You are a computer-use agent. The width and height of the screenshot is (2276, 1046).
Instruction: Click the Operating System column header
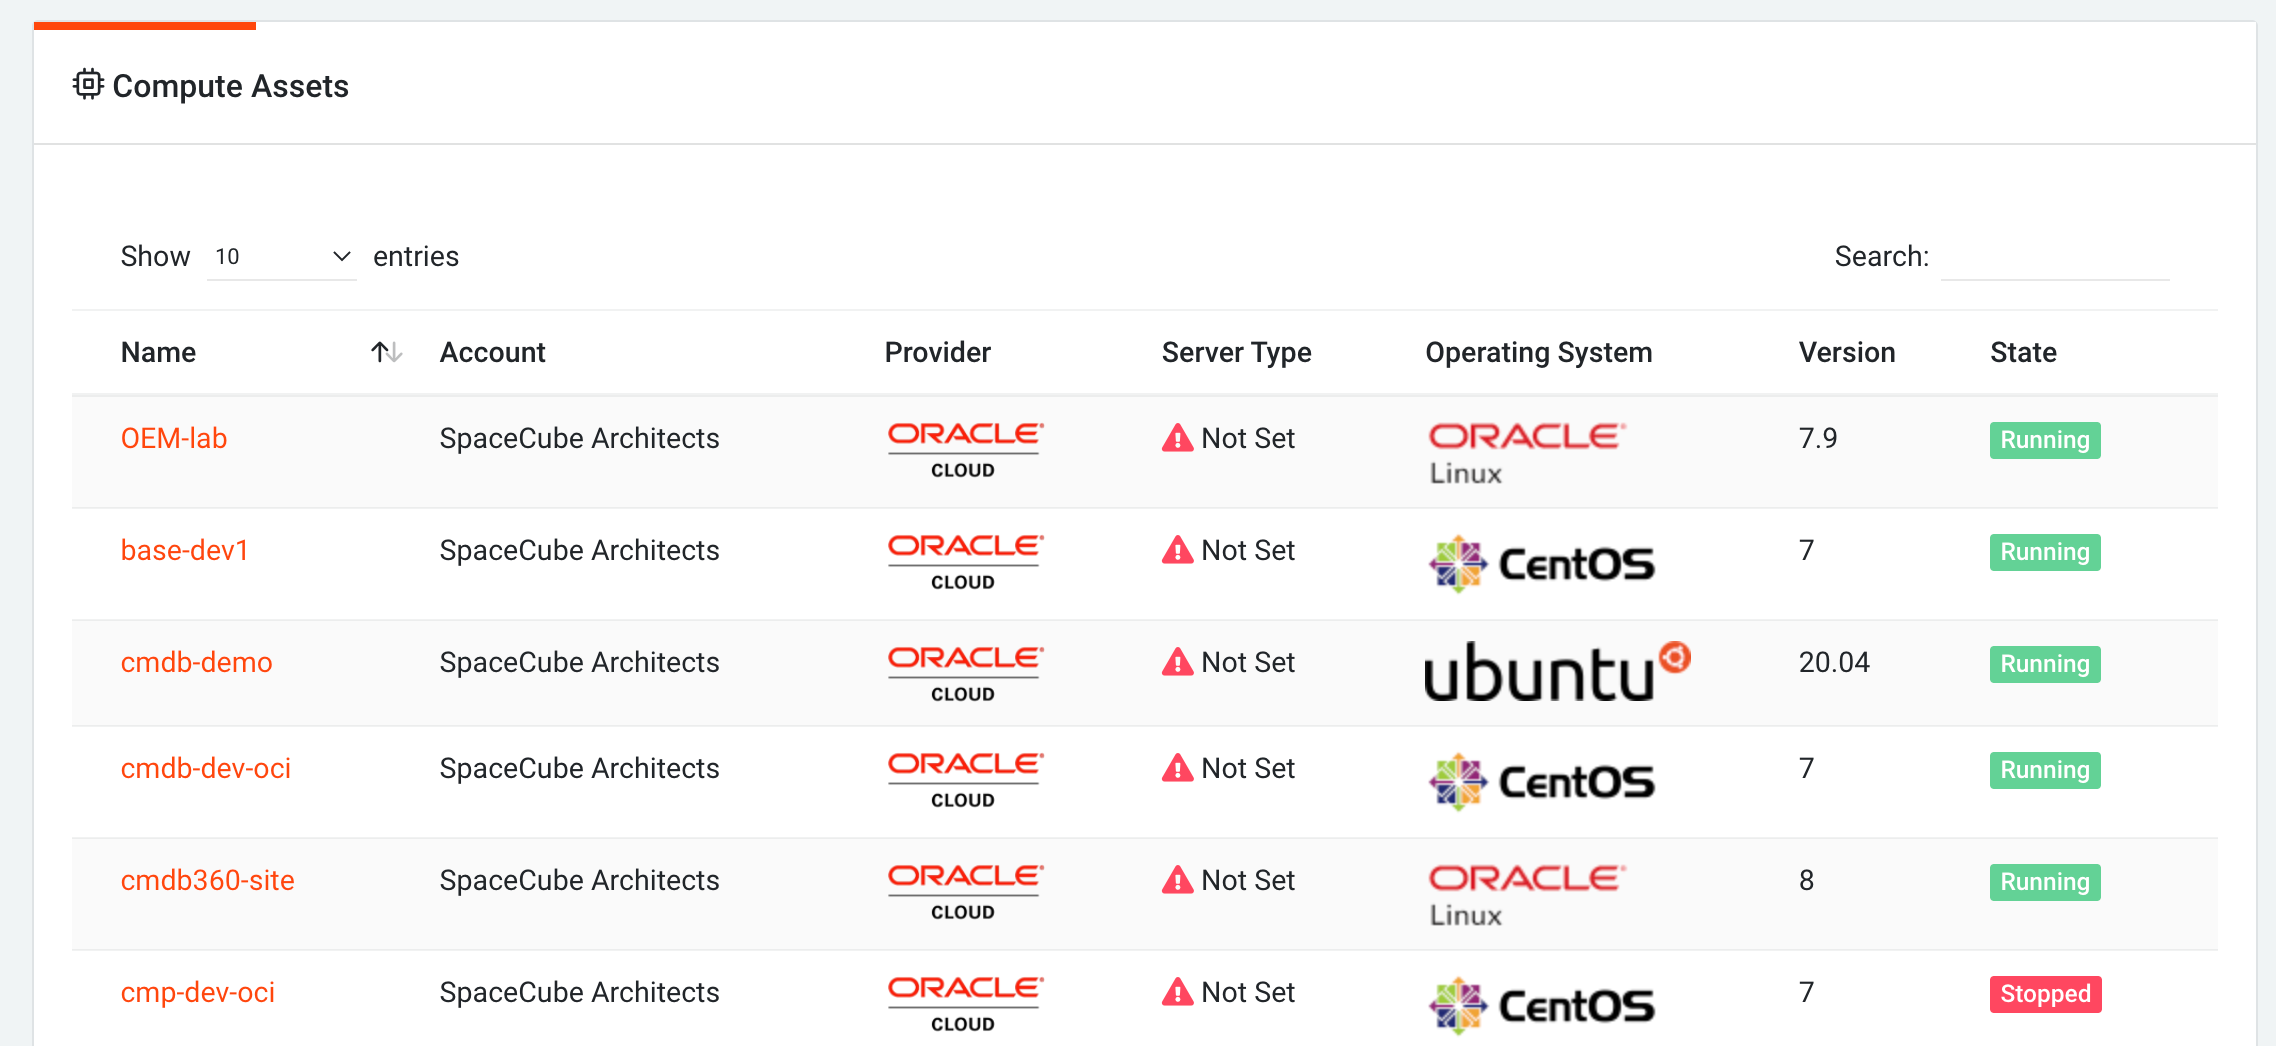tap(1539, 352)
